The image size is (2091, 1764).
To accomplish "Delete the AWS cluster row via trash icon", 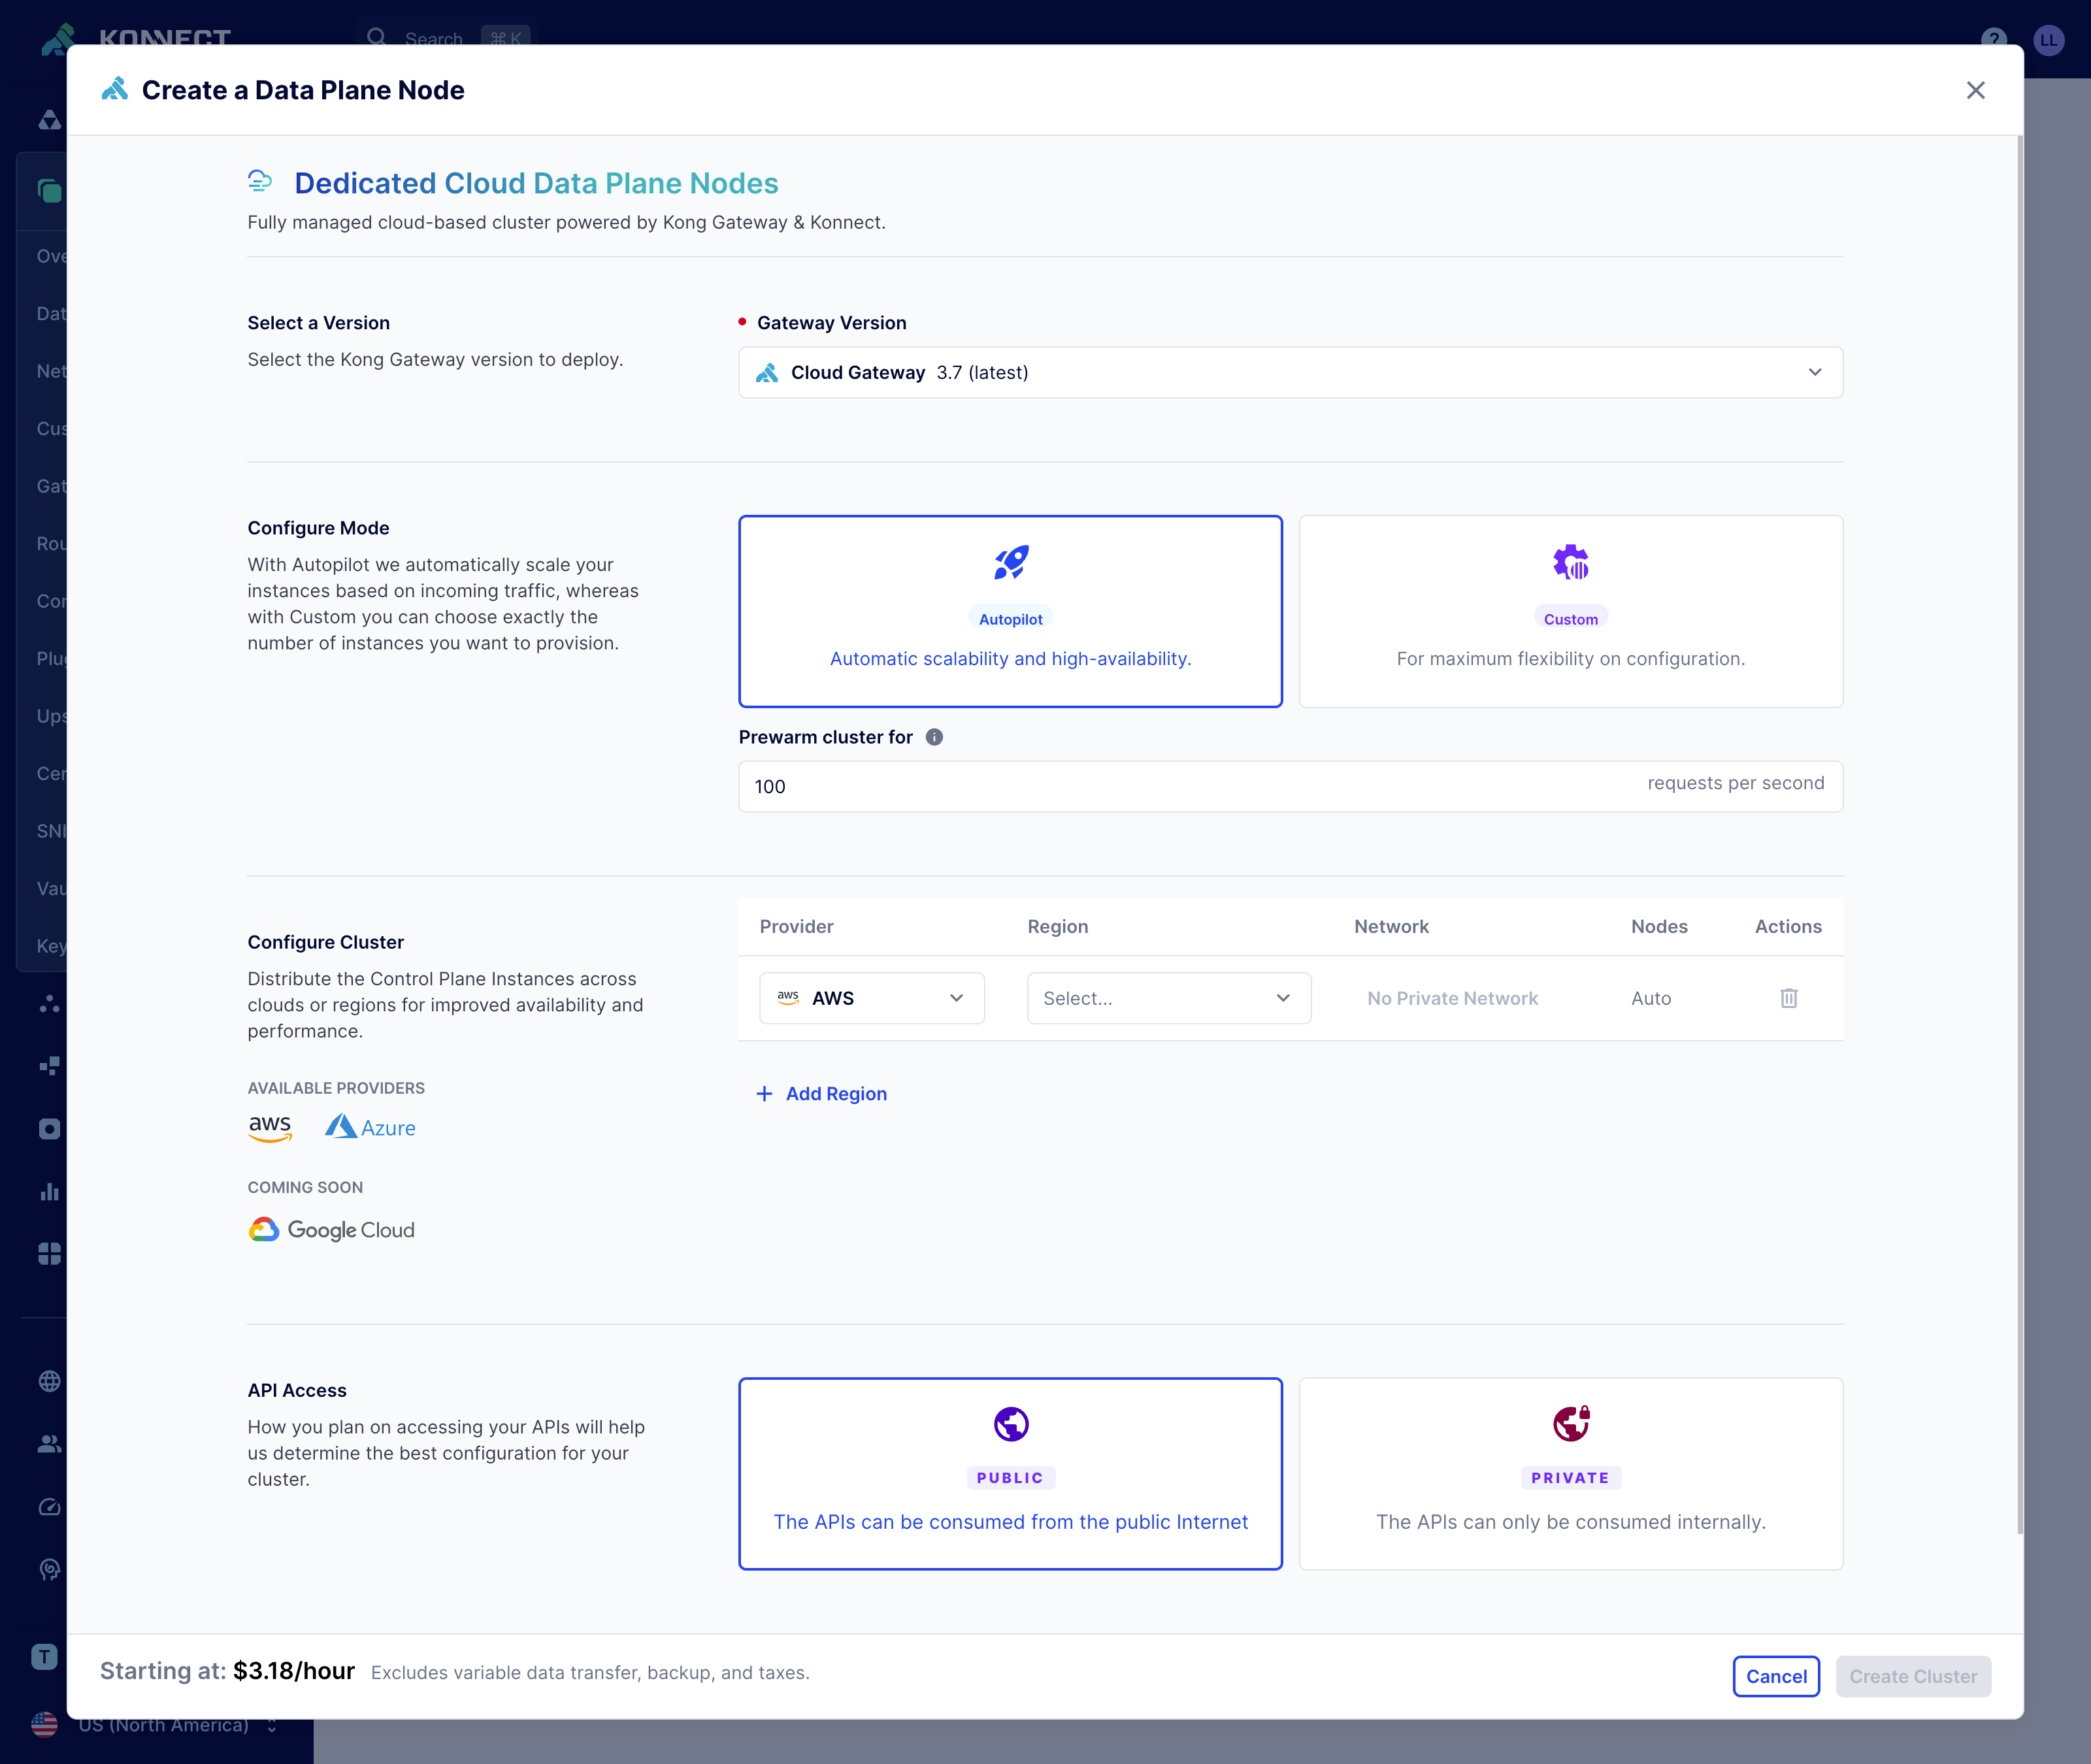I will click(1788, 998).
